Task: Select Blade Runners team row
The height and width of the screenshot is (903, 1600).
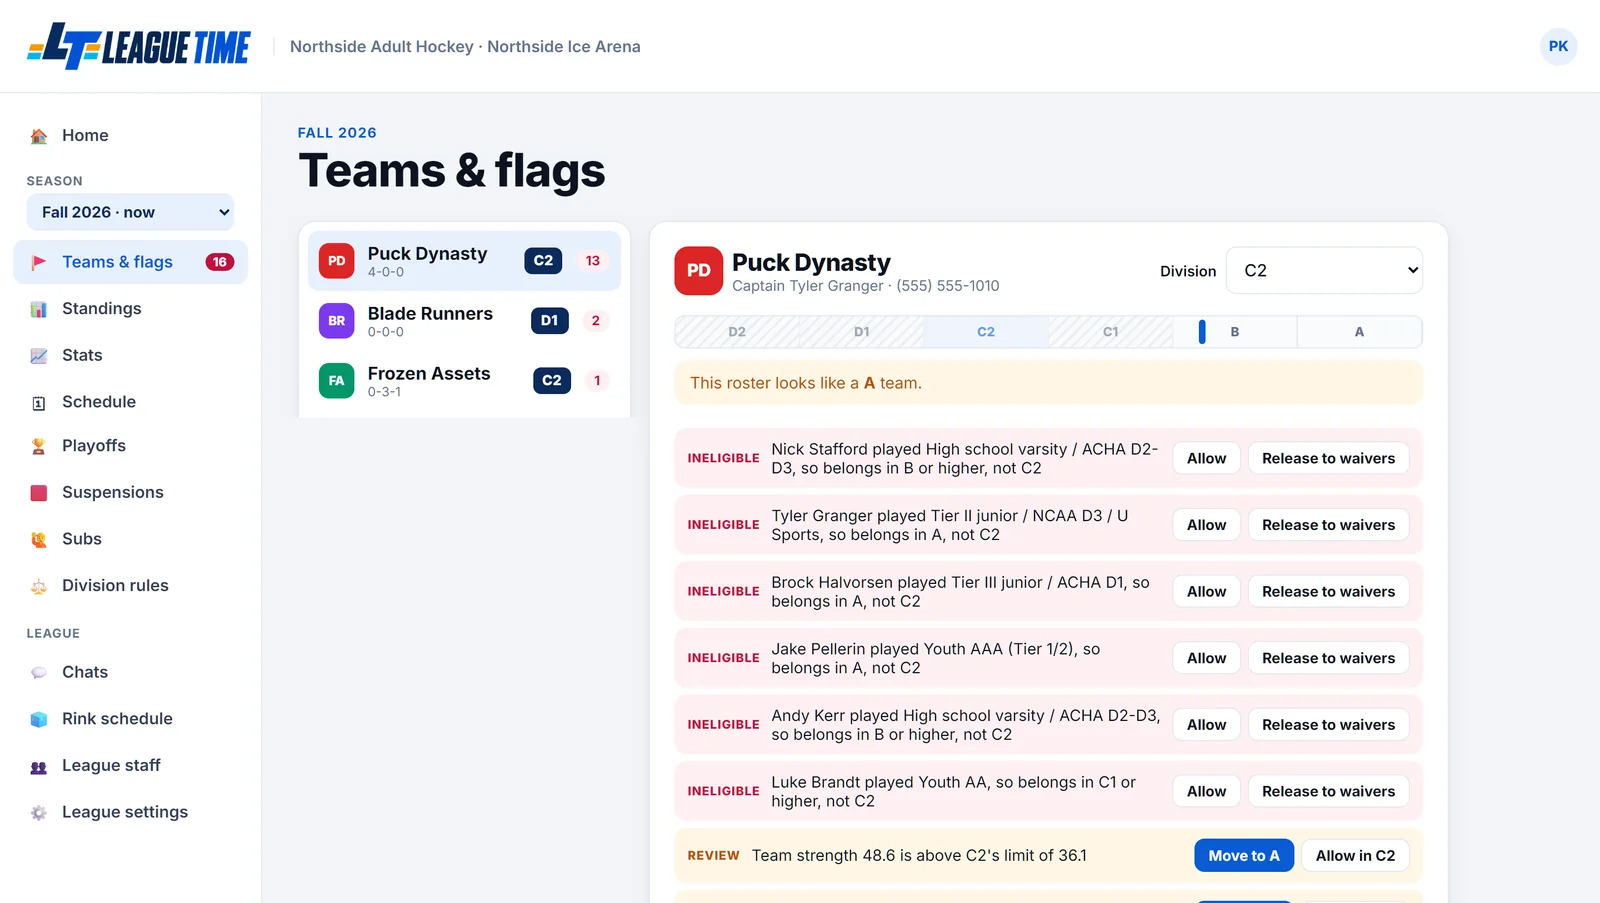Action: 464,321
